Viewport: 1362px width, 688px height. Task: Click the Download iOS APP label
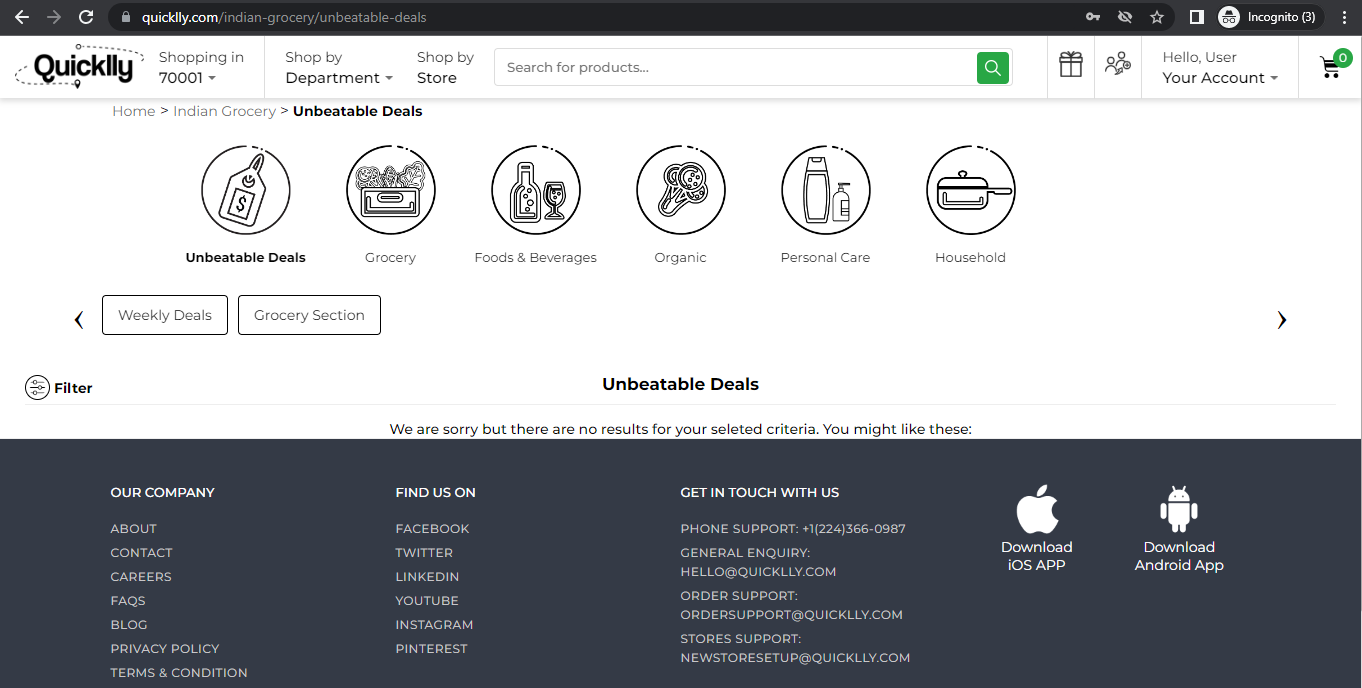click(1037, 556)
